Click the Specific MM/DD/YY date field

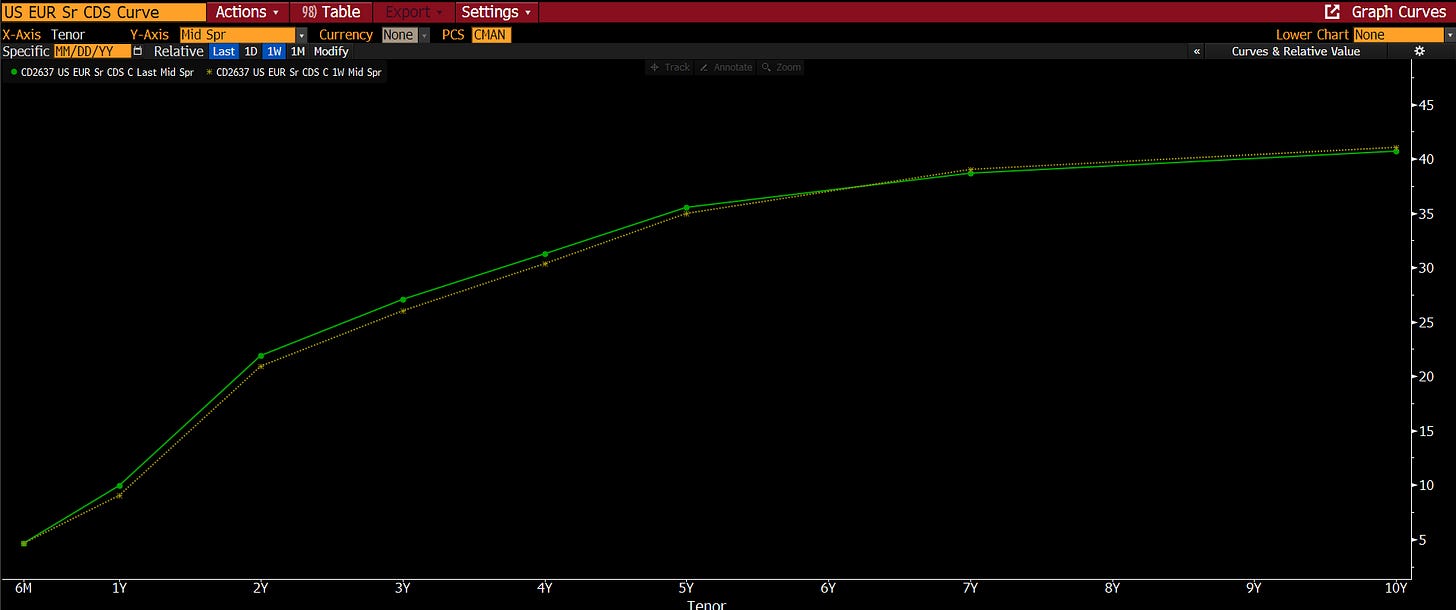[x=92, y=51]
